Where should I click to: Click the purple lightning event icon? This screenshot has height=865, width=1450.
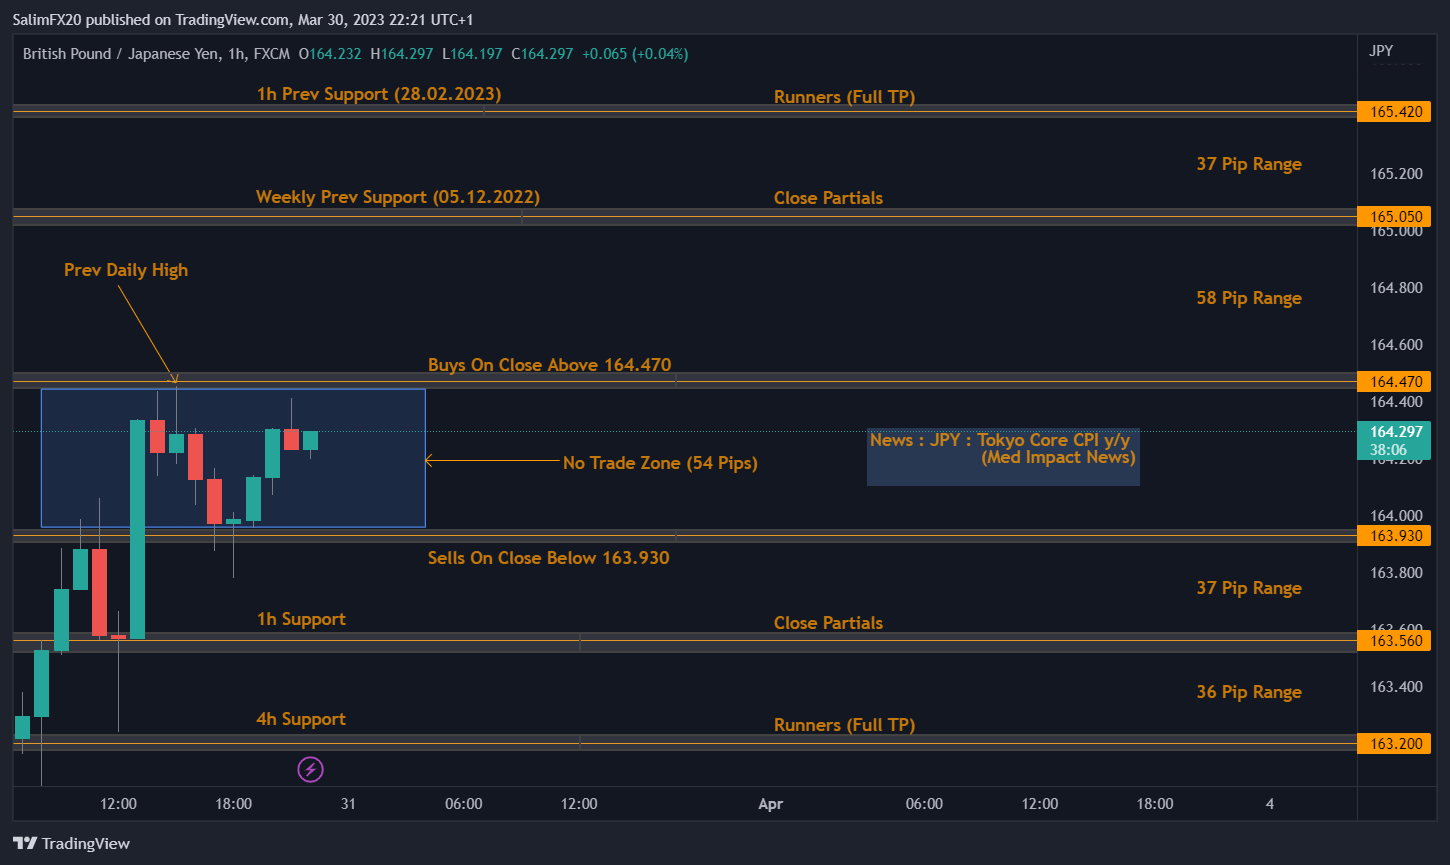pos(311,770)
